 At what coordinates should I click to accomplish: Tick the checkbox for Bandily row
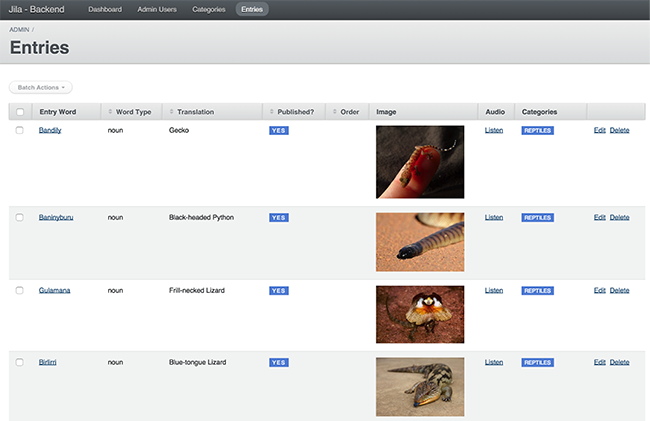(19, 131)
